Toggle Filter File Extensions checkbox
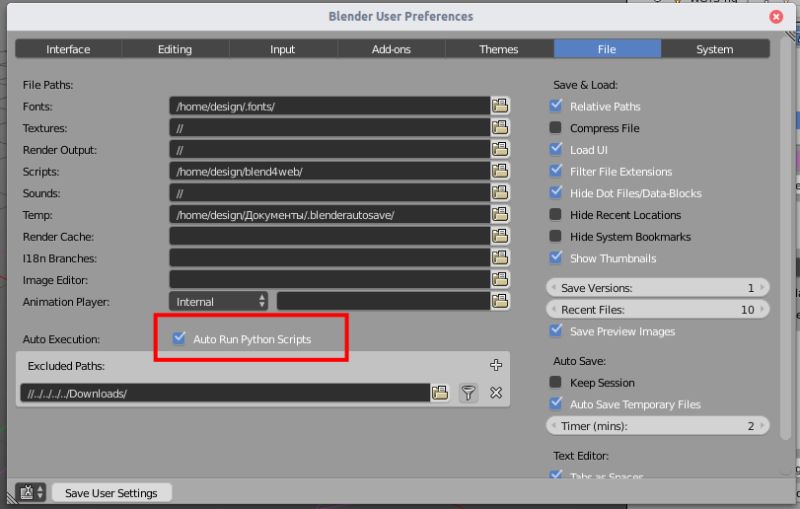 pyautogui.click(x=556, y=171)
